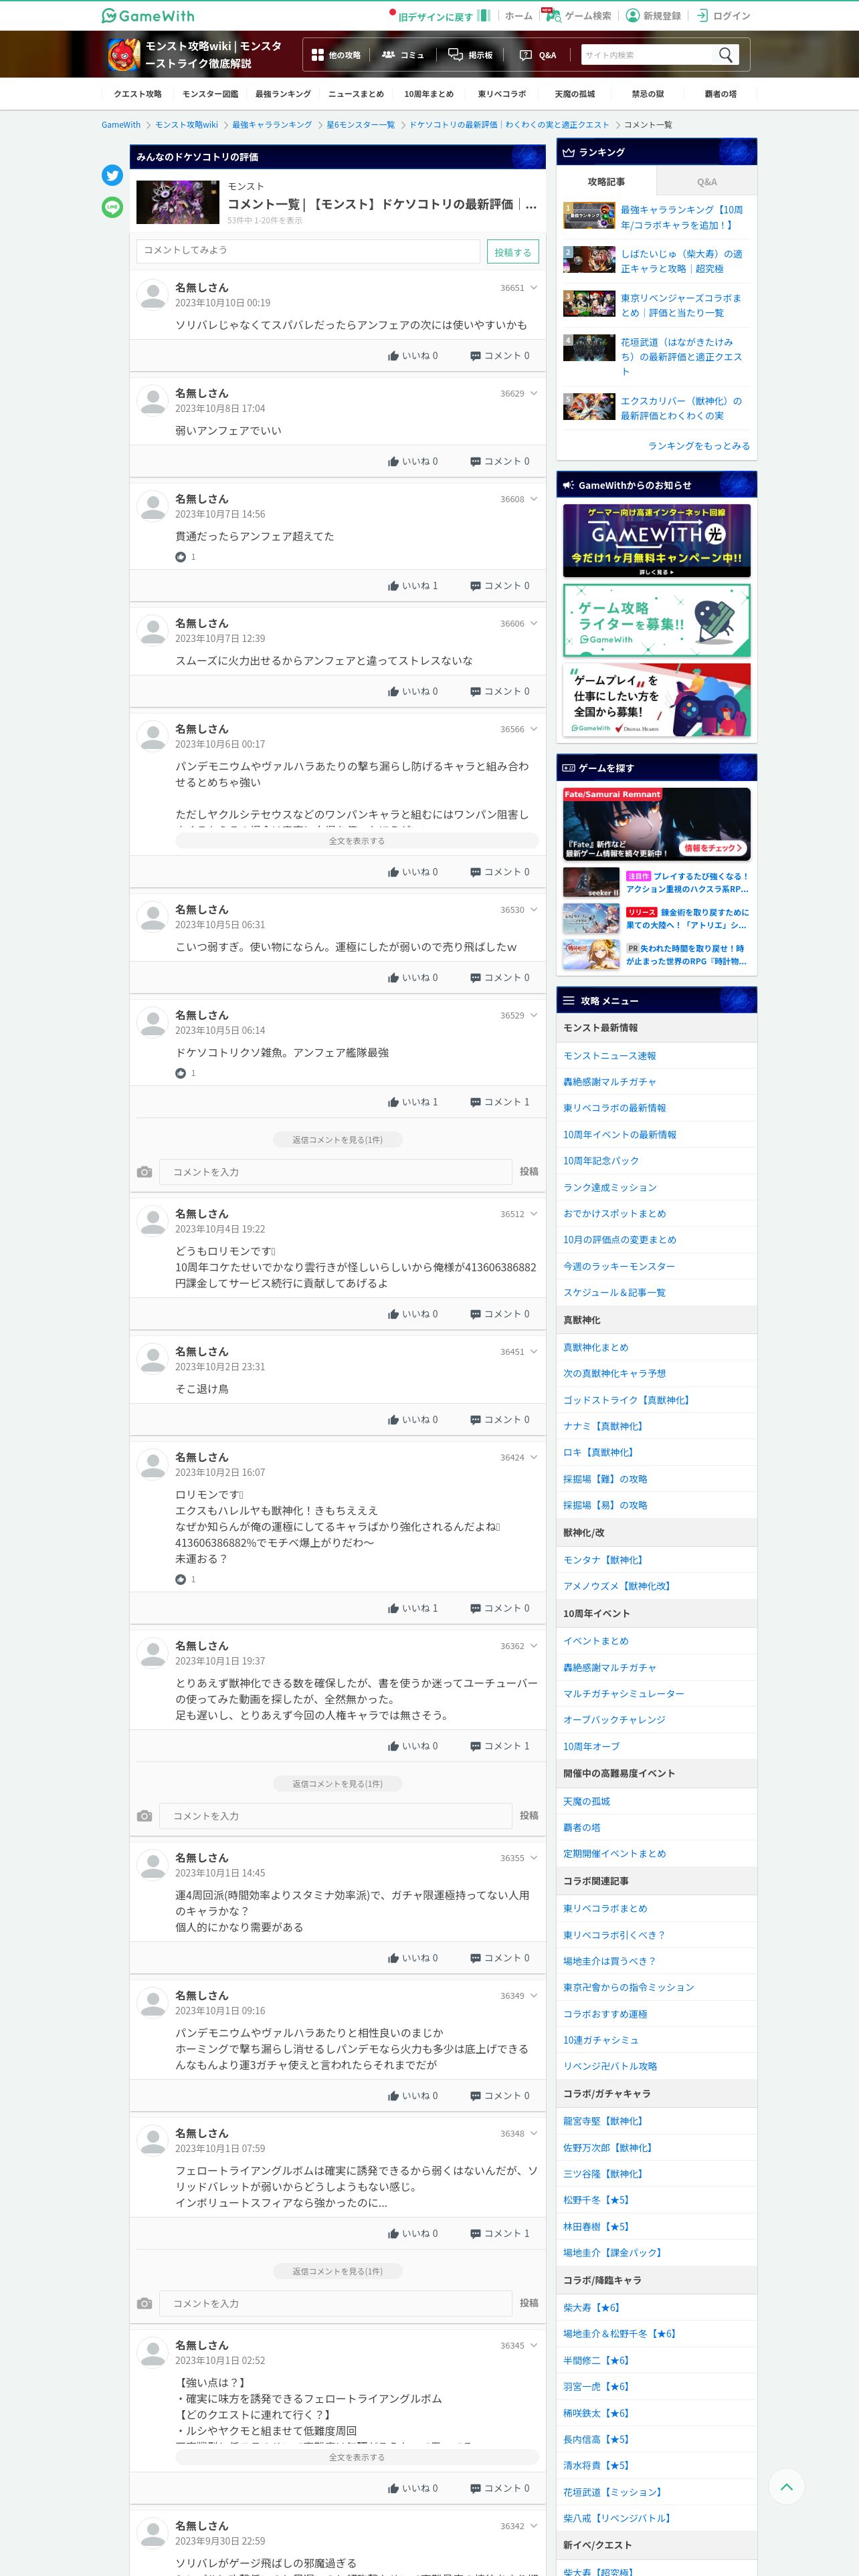Screen dimensions: 859x2576
Task: Like comment 36355 thumbs-up
Action: pos(393,1958)
